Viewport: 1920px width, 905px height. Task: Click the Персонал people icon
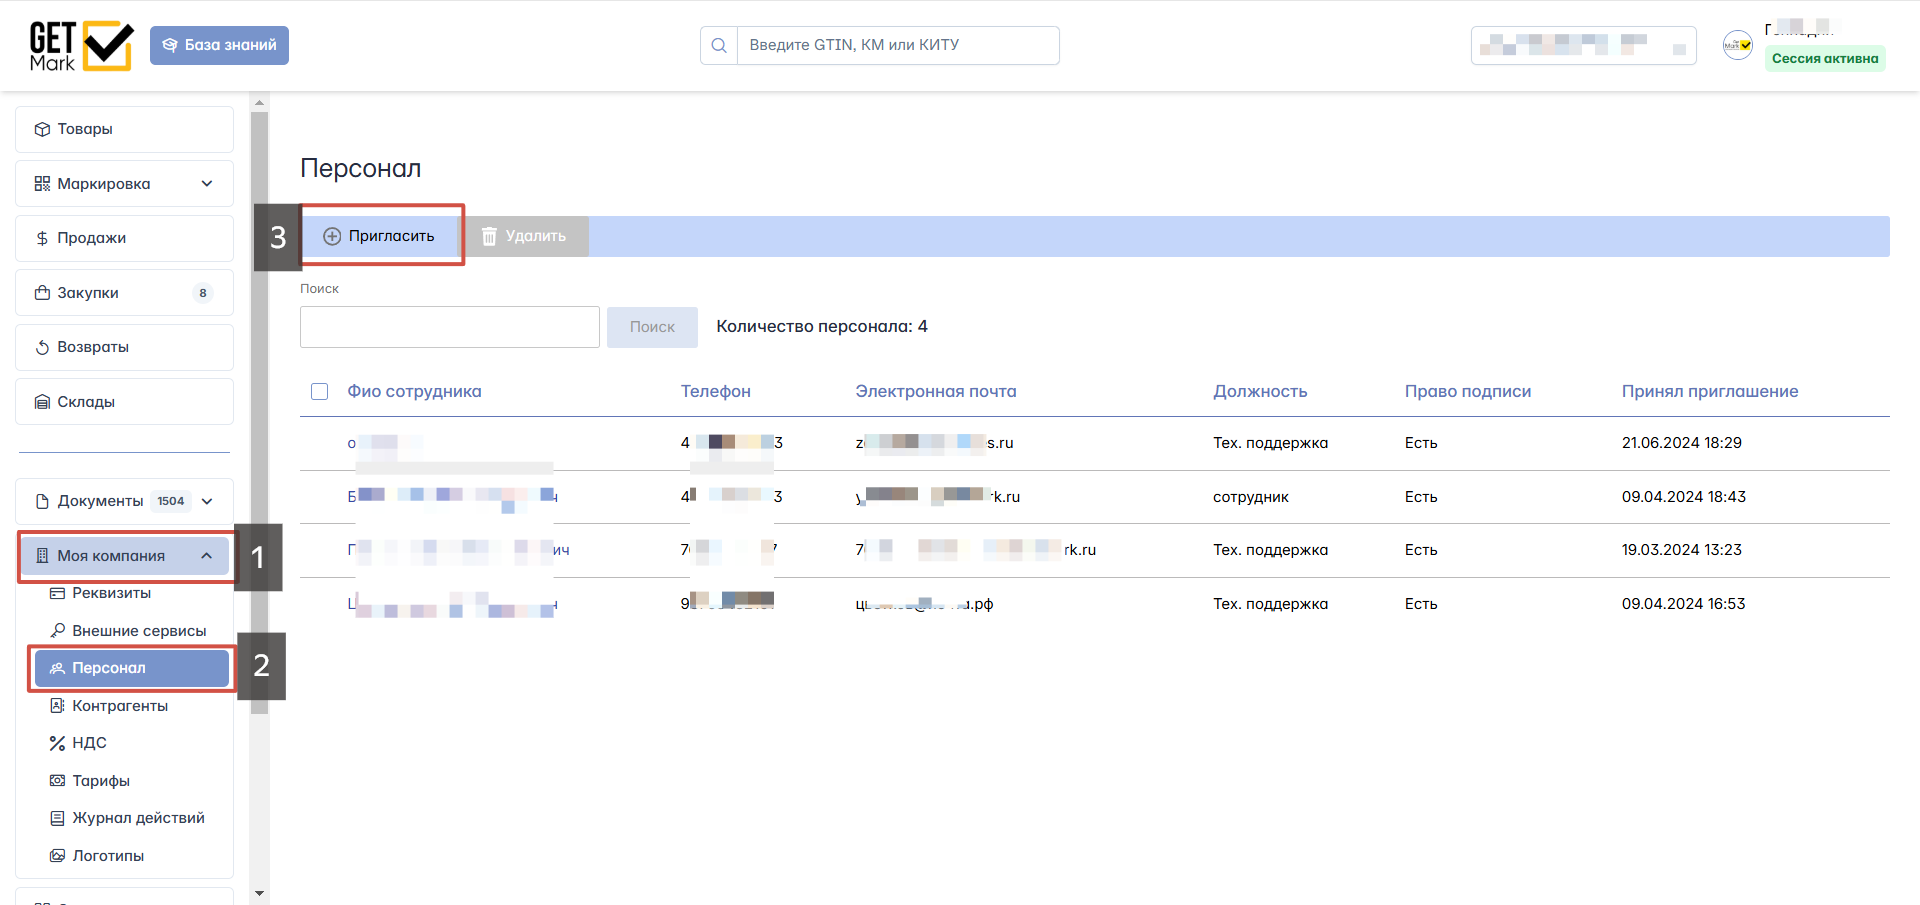coord(57,668)
